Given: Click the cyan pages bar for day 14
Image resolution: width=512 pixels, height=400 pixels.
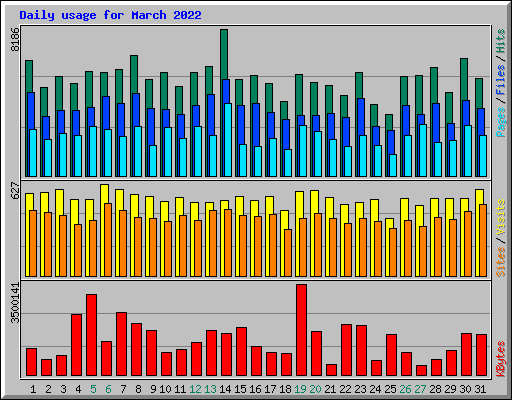Looking at the screenshot, I should [228, 140].
